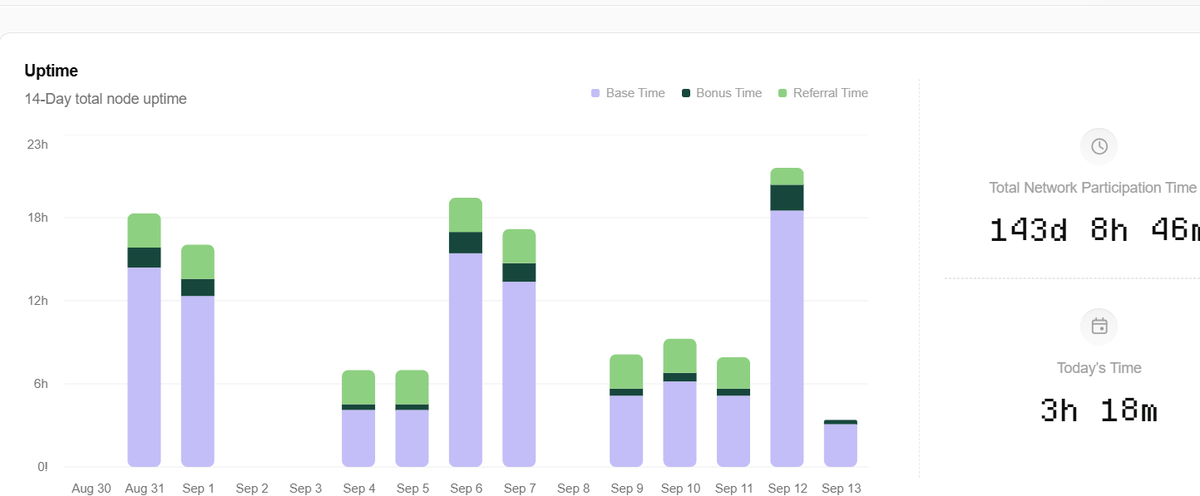Click the Total Network Participation Time label

point(1093,187)
